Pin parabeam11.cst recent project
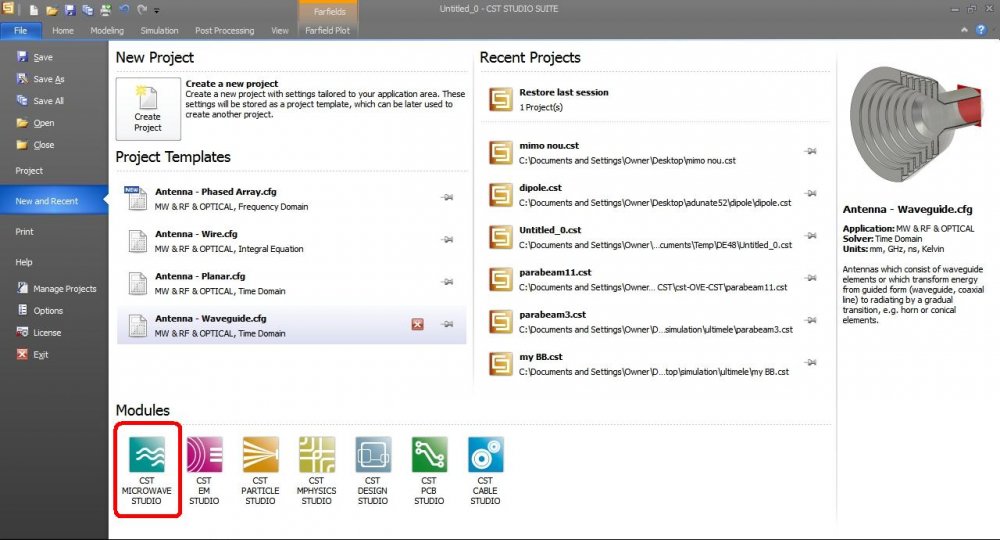Viewport: 1000px width, 540px height. point(811,278)
